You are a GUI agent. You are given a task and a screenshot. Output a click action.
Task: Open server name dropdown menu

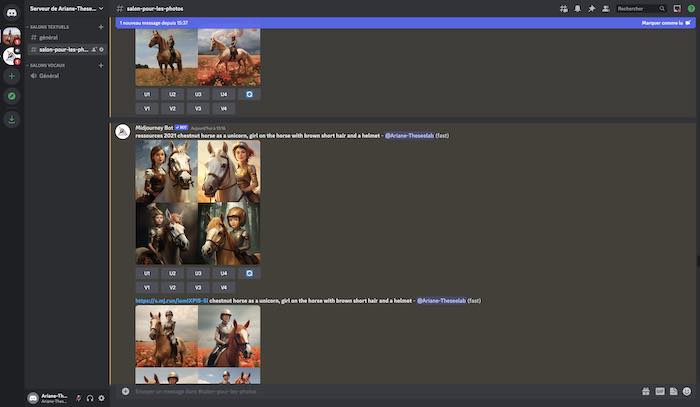pyautogui.click(x=67, y=8)
